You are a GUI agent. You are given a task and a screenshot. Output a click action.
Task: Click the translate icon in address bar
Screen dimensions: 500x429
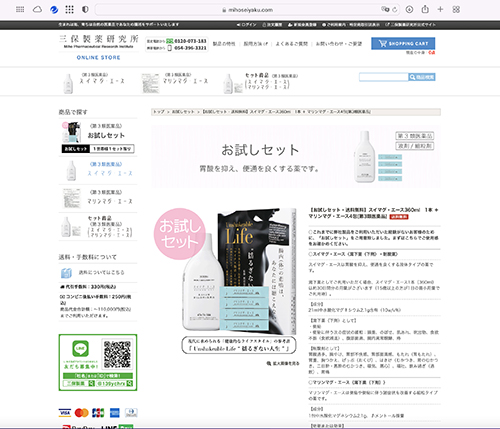tap(385, 10)
